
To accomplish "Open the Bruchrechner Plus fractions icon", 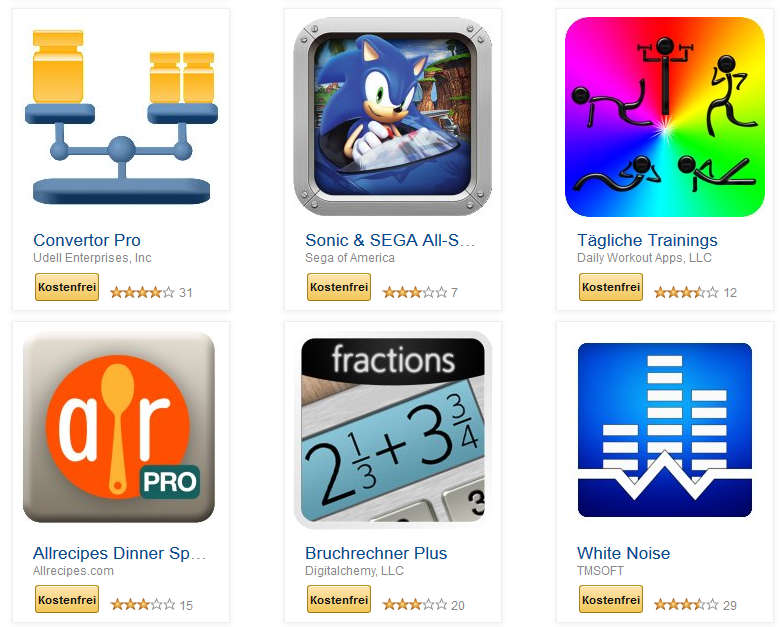I will point(392,430).
